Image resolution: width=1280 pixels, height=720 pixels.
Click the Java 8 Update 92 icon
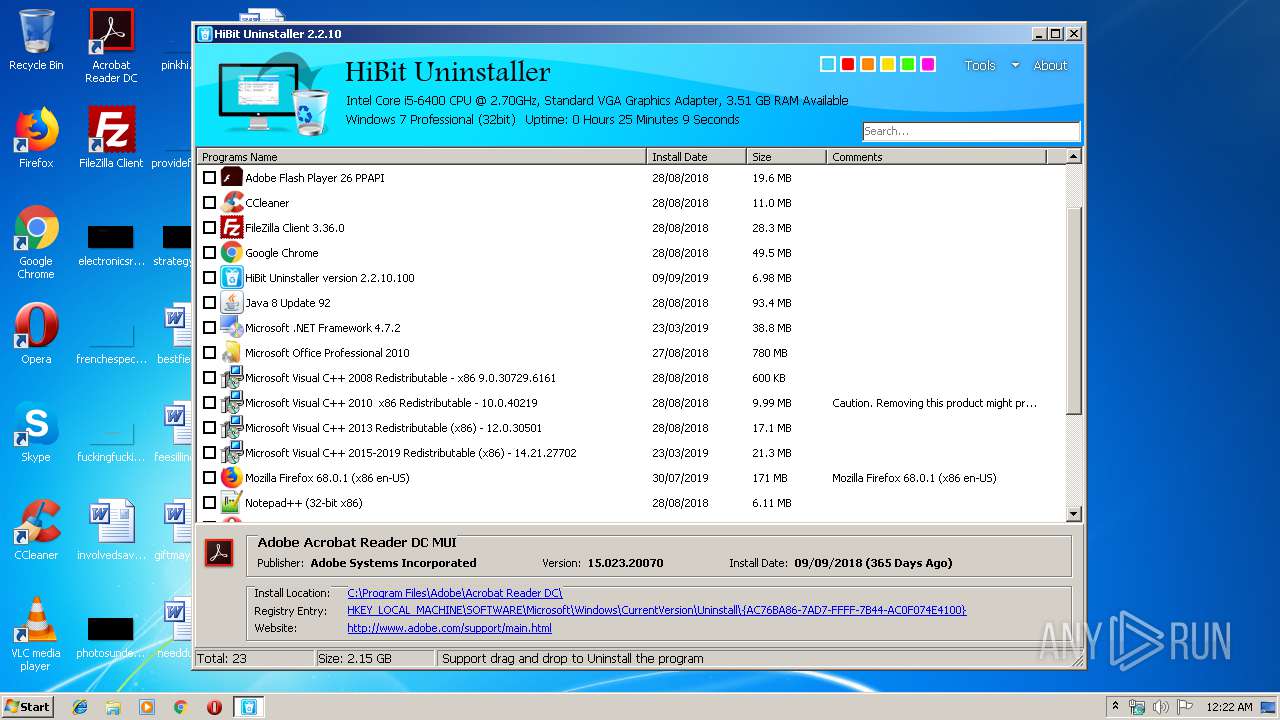pyautogui.click(x=232, y=303)
